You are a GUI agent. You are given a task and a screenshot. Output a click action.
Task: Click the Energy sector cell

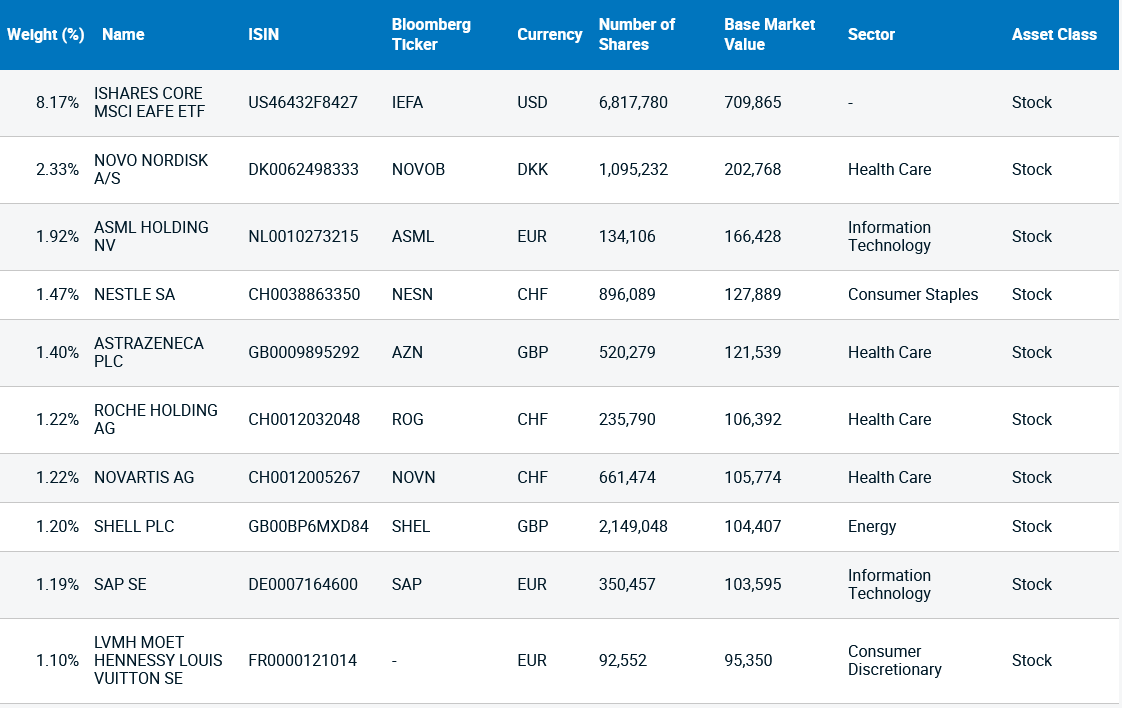[x=872, y=527]
